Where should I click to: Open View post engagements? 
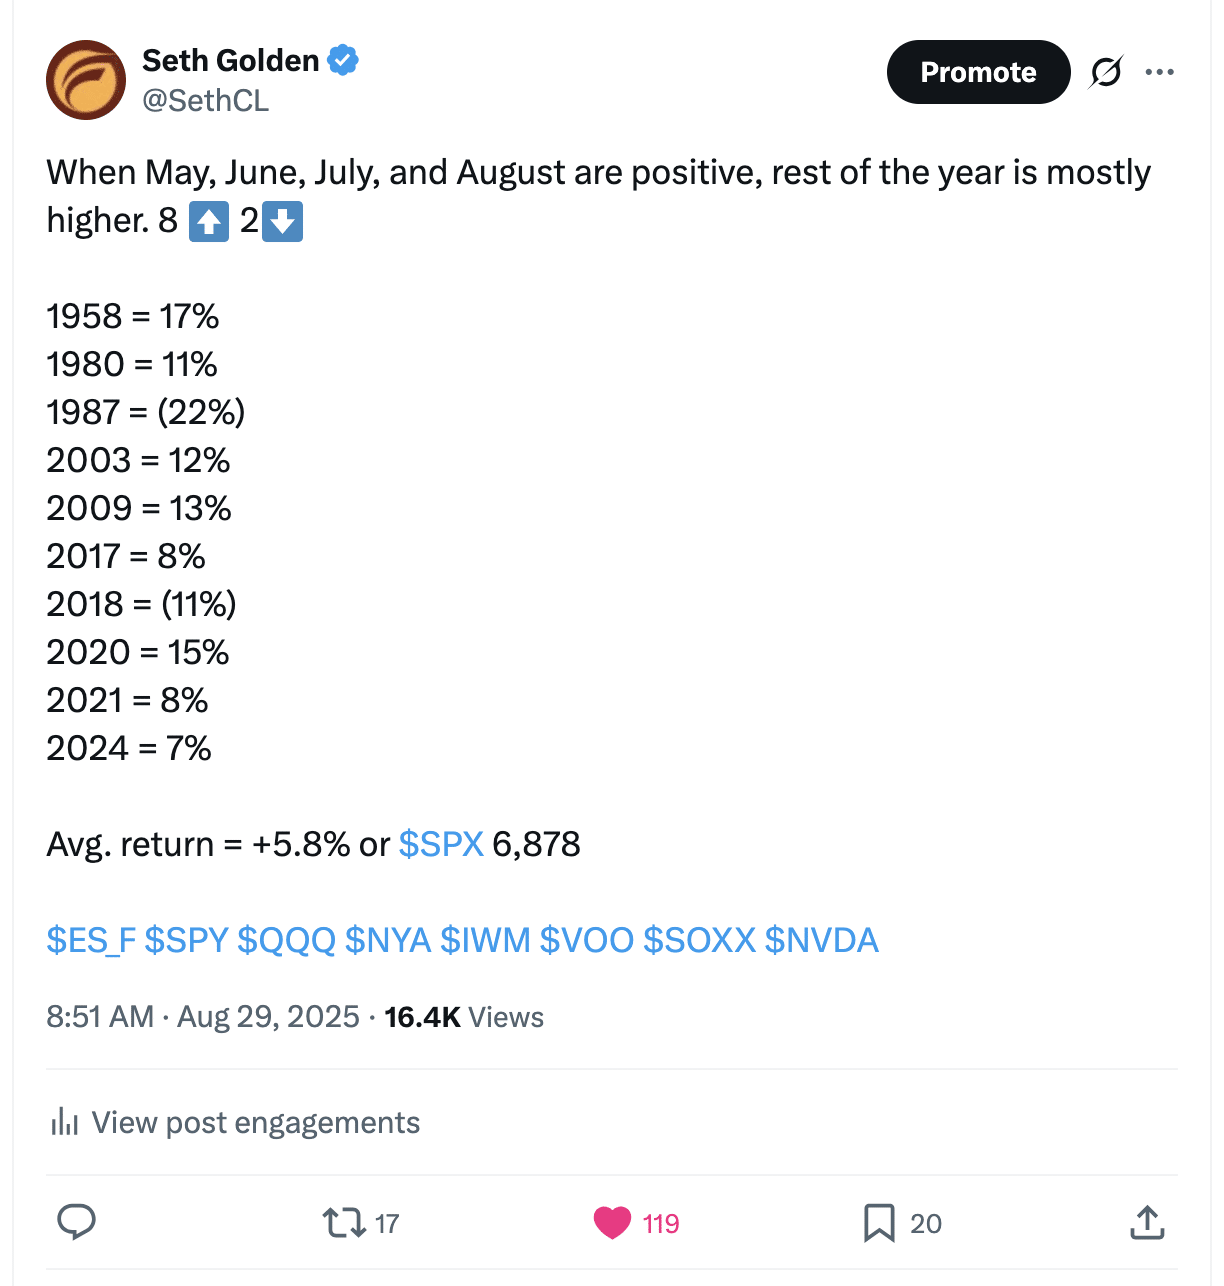[x=255, y=1122]
